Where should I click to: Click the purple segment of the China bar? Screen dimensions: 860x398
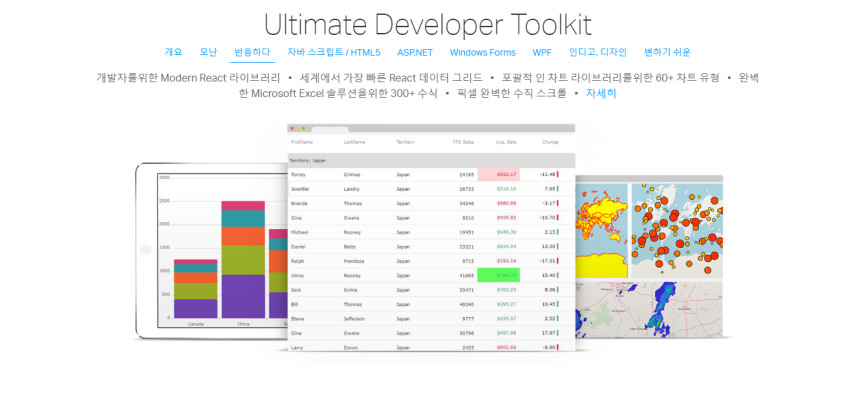click(x=243, y=297)
